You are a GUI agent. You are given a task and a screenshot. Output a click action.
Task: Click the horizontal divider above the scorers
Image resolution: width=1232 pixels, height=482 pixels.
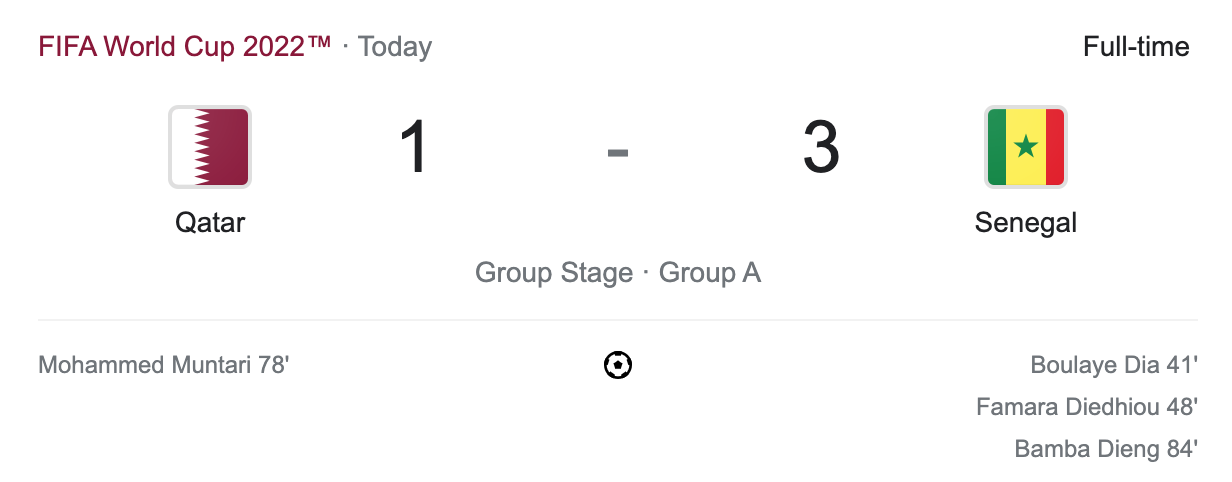[x=617, y=320]
